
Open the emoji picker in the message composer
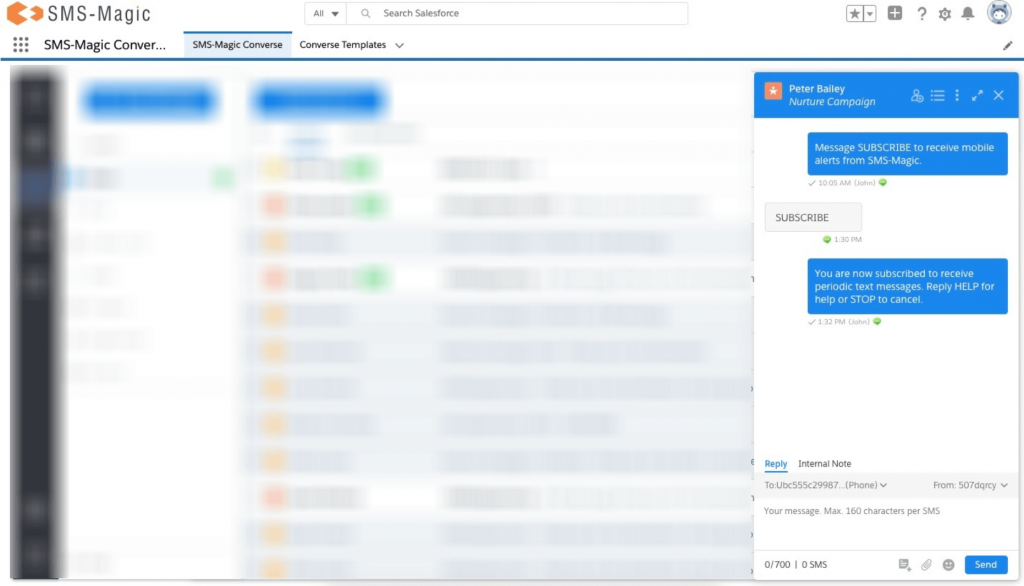click(948, 564)
